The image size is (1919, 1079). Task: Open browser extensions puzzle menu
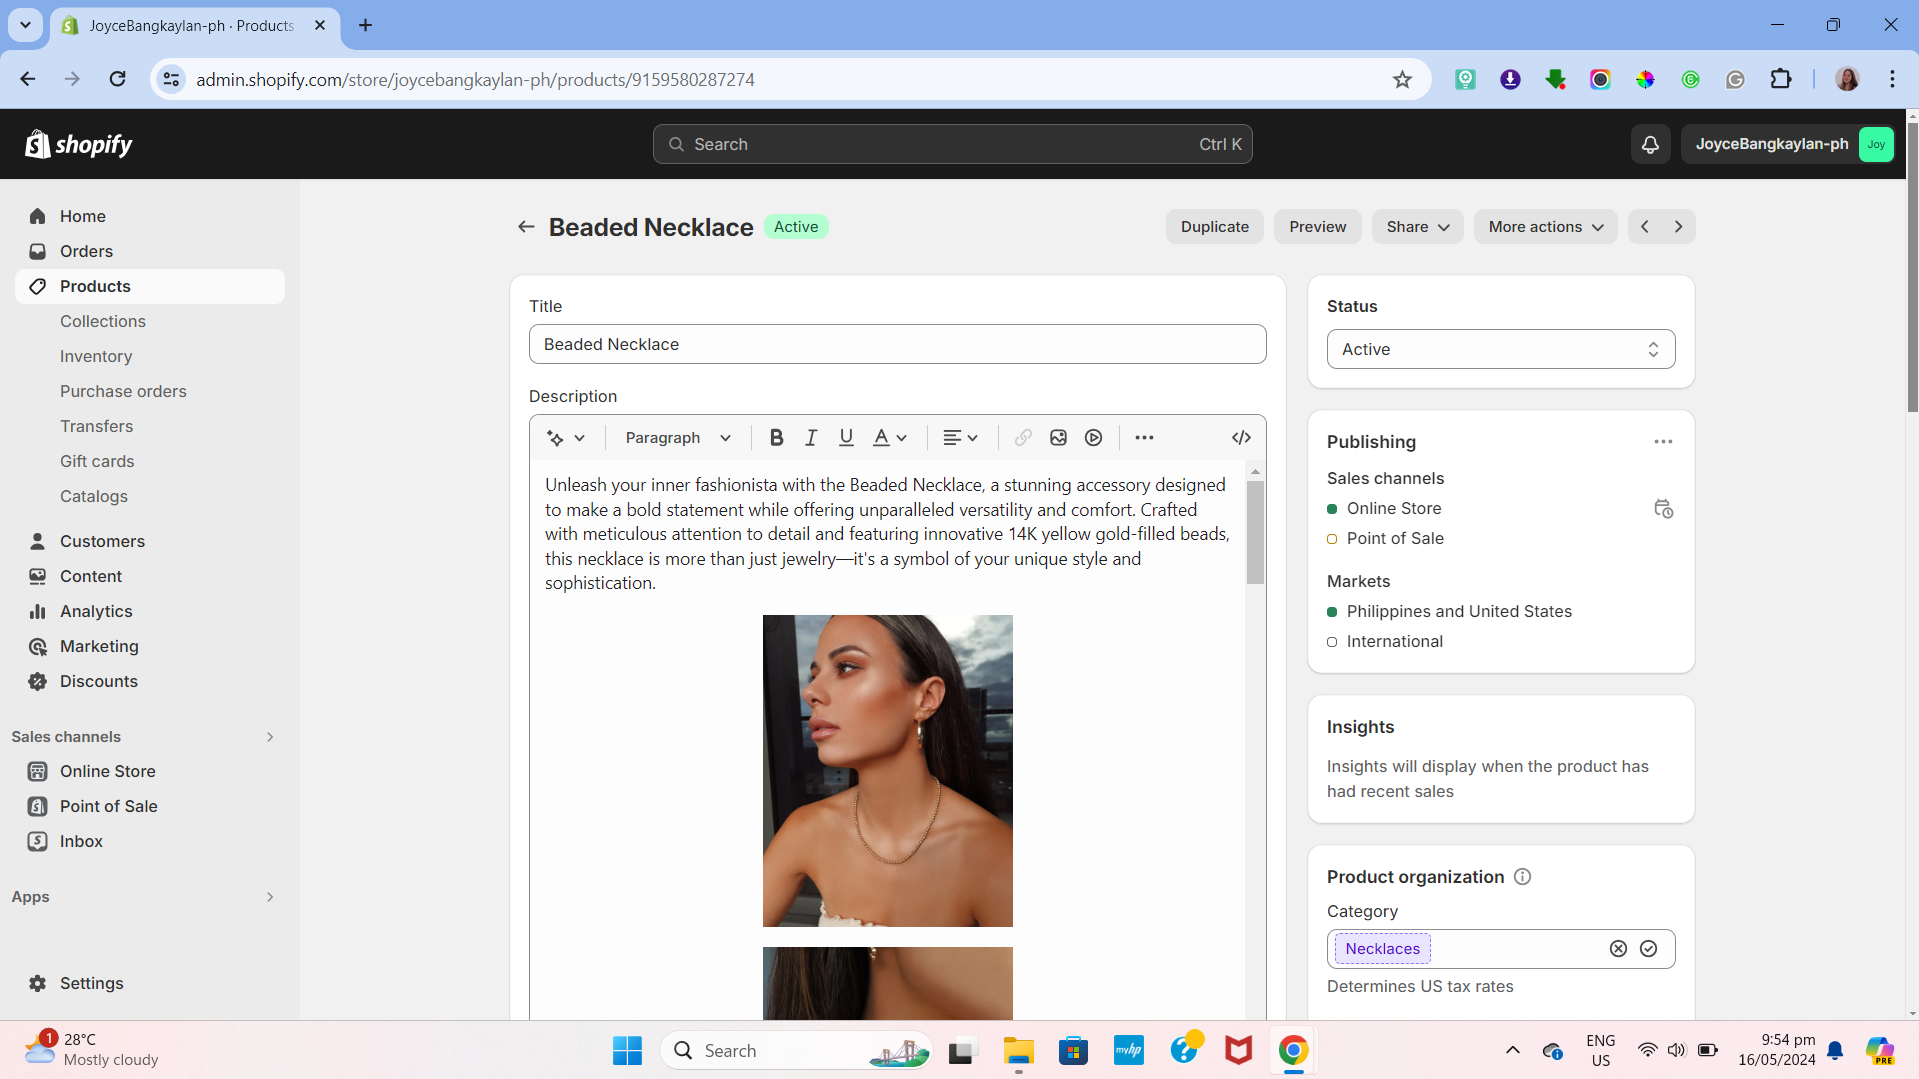[x=1781, y=80]
